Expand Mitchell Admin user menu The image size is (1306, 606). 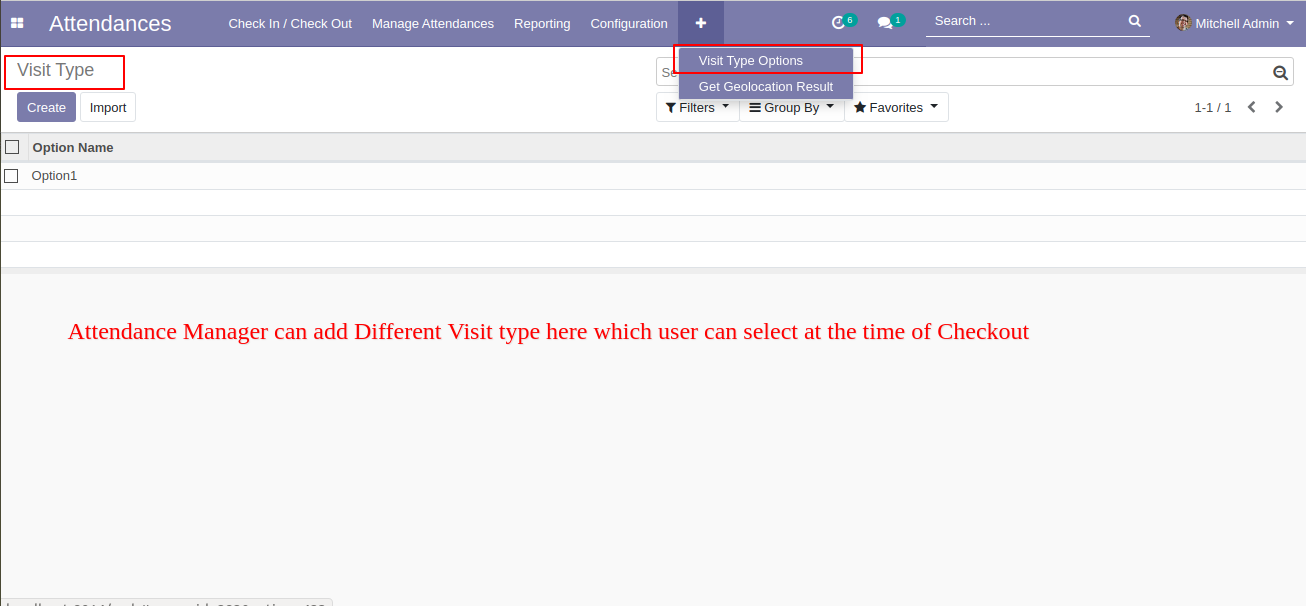(x=1234, y=23)
